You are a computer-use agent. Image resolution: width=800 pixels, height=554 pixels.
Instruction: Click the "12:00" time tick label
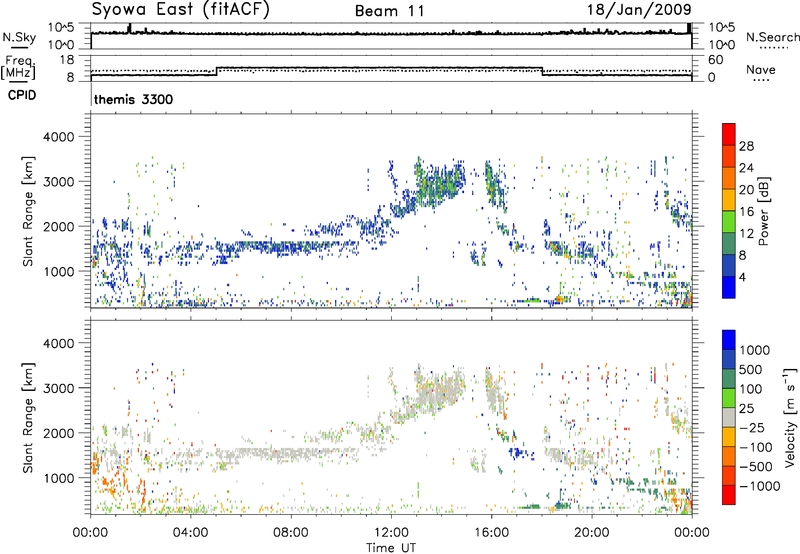tap(391, 533)
